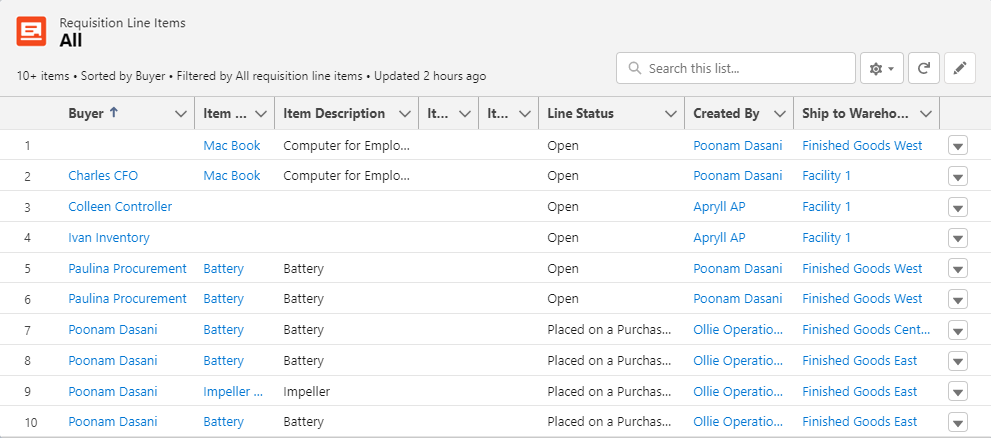Click the pencil edit list icon

959,68
